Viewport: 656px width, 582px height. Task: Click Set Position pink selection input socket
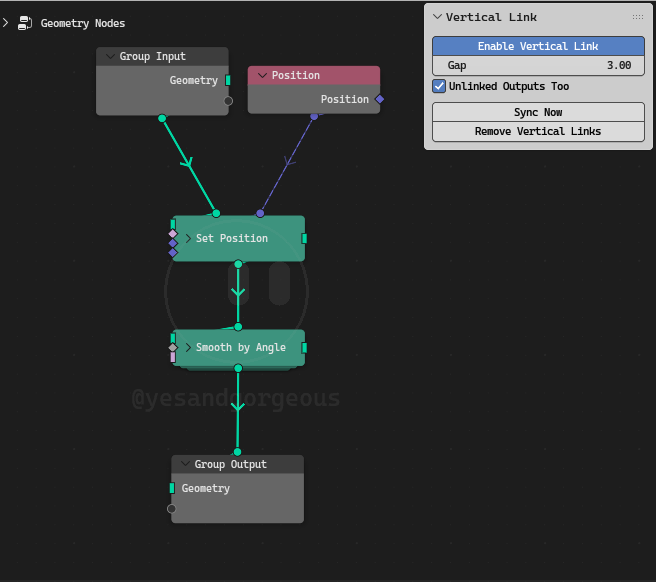[173, 233]
